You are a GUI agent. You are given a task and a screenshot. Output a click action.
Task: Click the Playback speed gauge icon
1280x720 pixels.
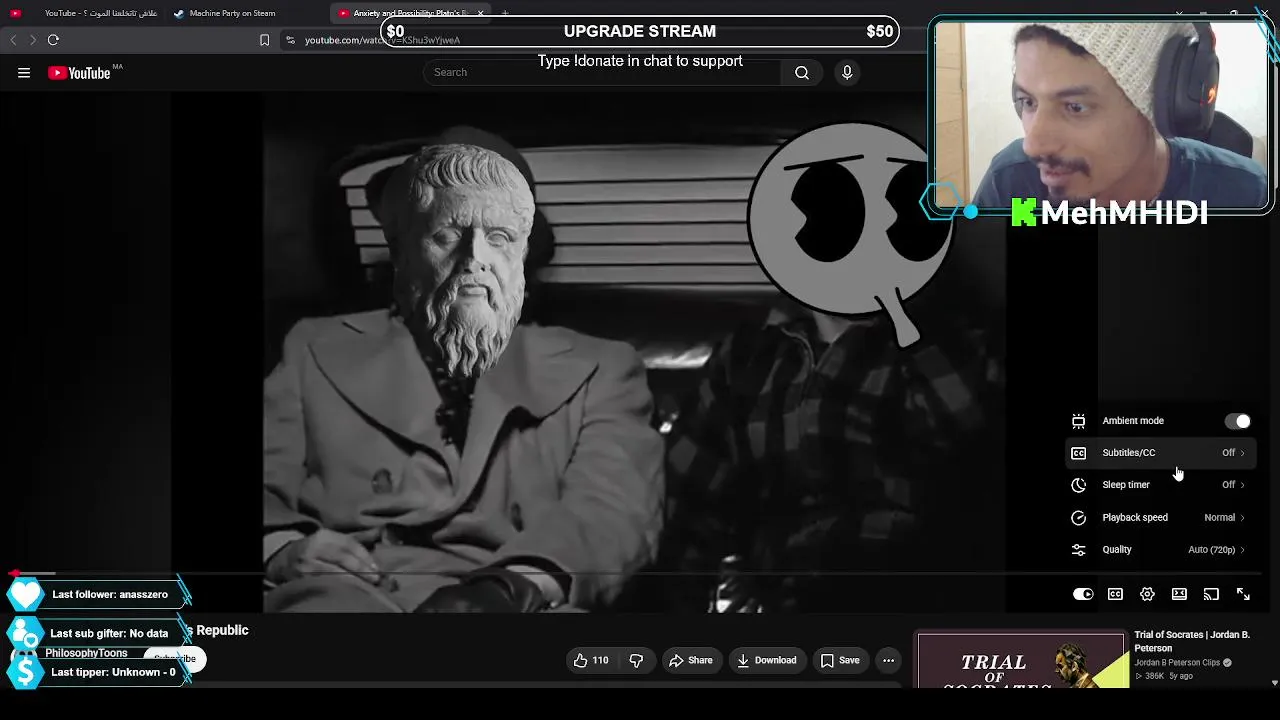1078,518
